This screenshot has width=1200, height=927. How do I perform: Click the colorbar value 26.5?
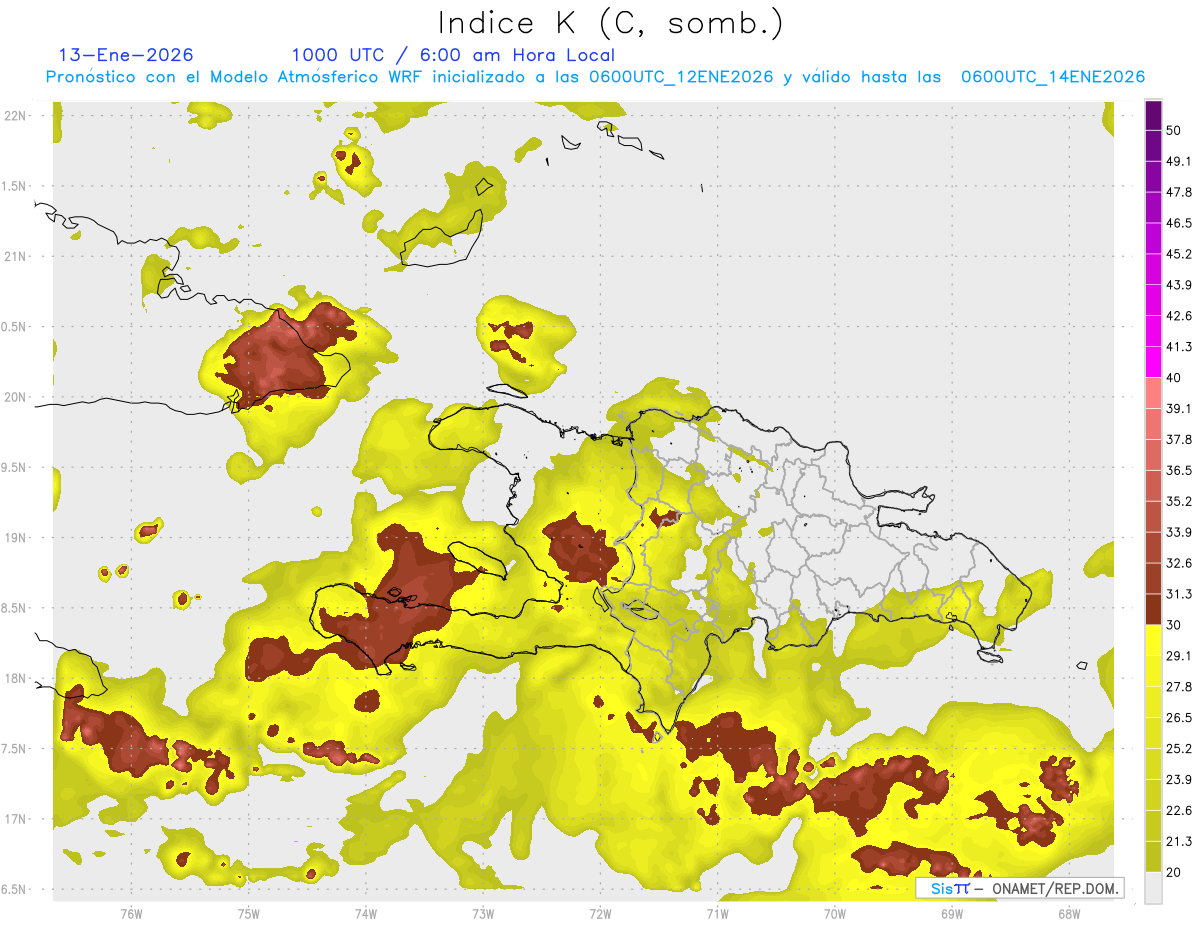(x=1179, y=718)
